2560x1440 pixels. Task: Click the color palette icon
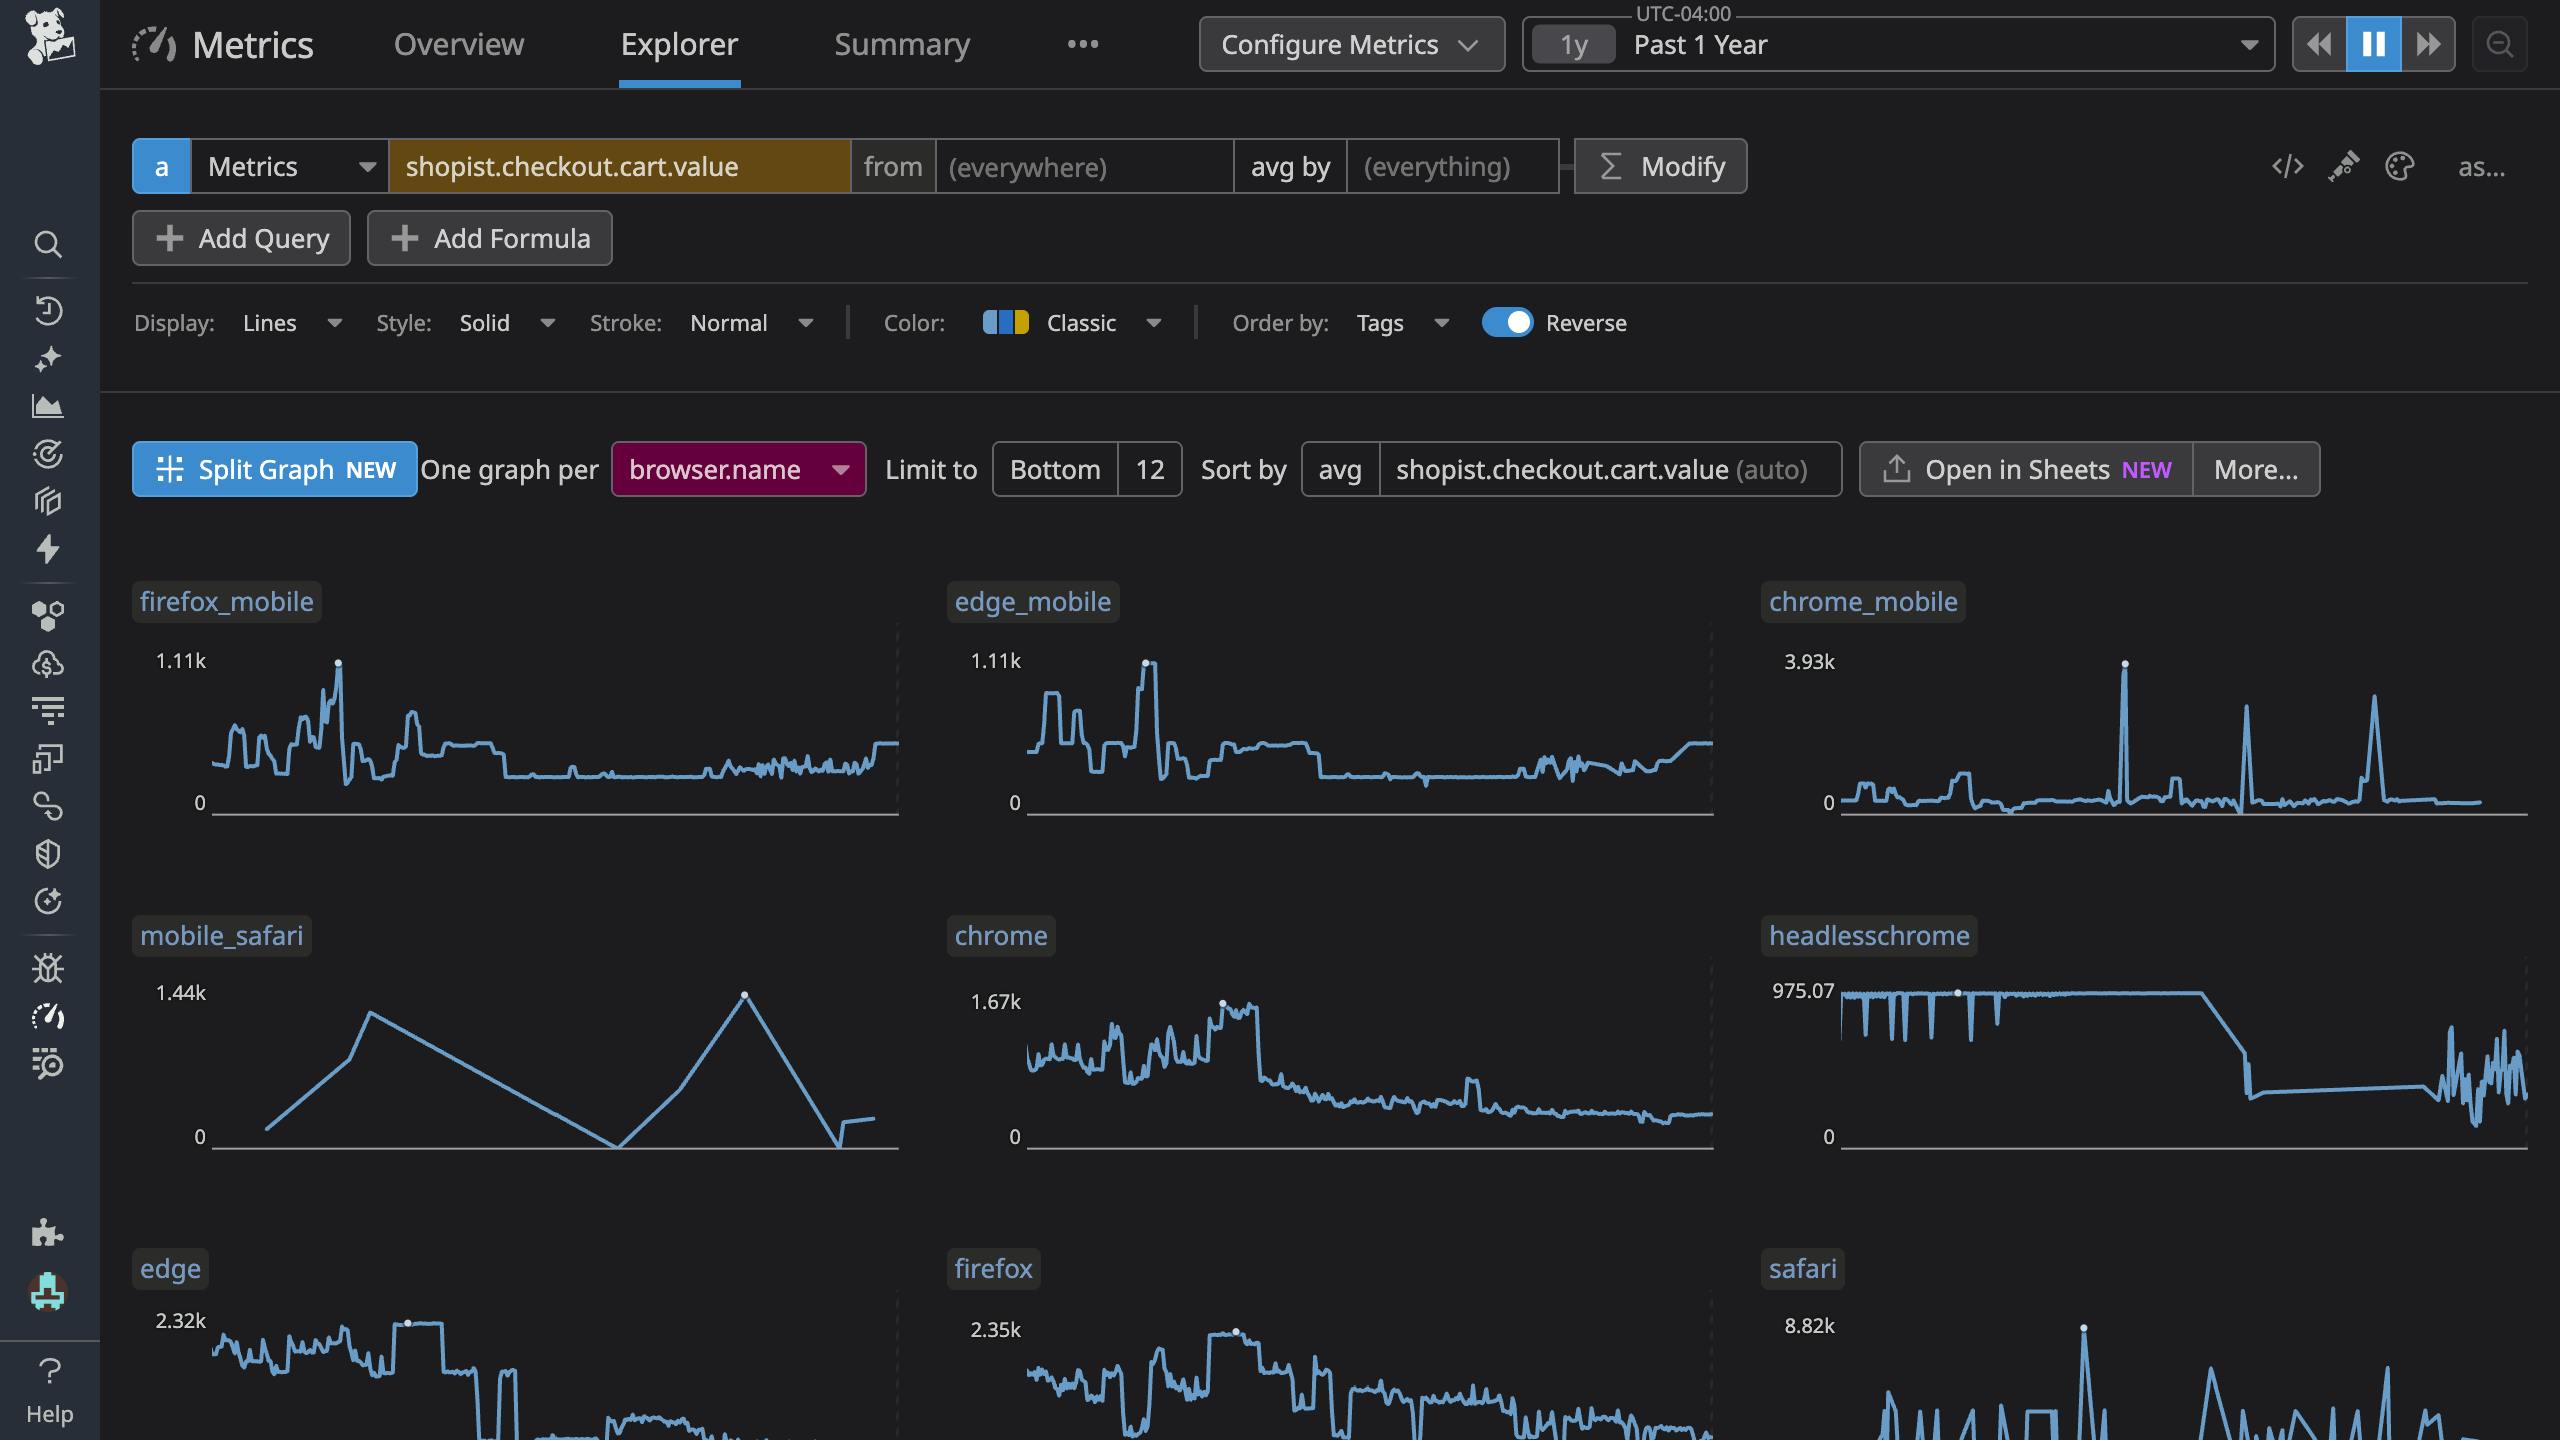(2399, 166)
